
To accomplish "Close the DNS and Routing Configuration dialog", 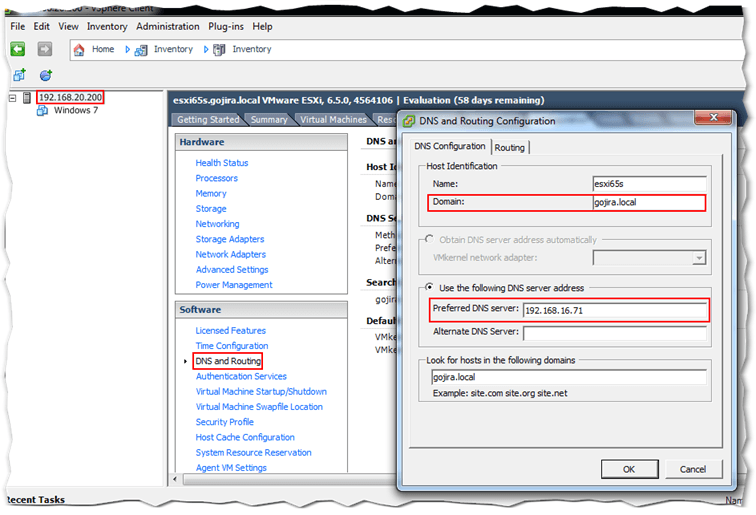I will (x=714, y=117).
